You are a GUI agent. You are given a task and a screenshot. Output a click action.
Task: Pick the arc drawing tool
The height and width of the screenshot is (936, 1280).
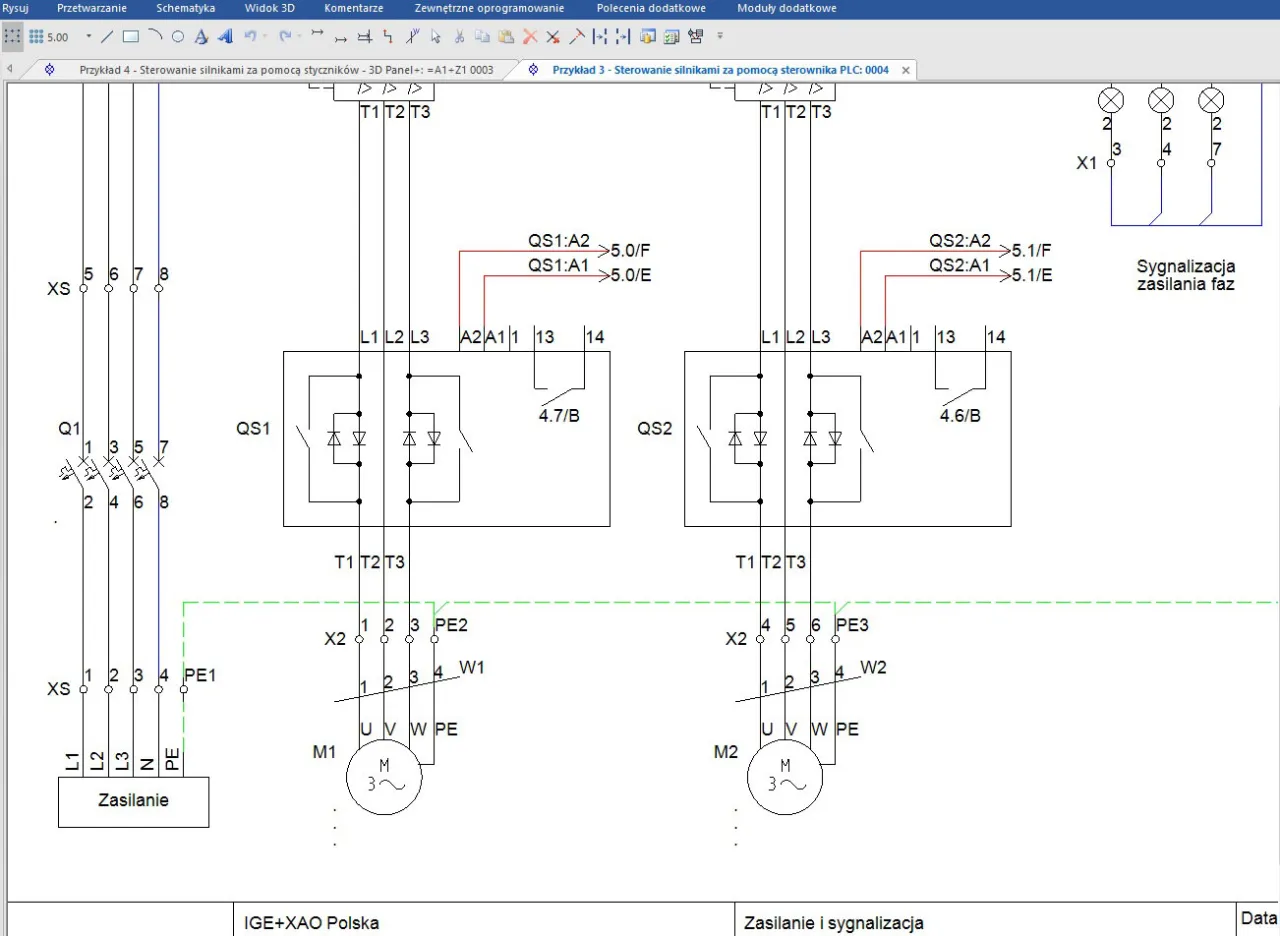[x=154, y=37]
